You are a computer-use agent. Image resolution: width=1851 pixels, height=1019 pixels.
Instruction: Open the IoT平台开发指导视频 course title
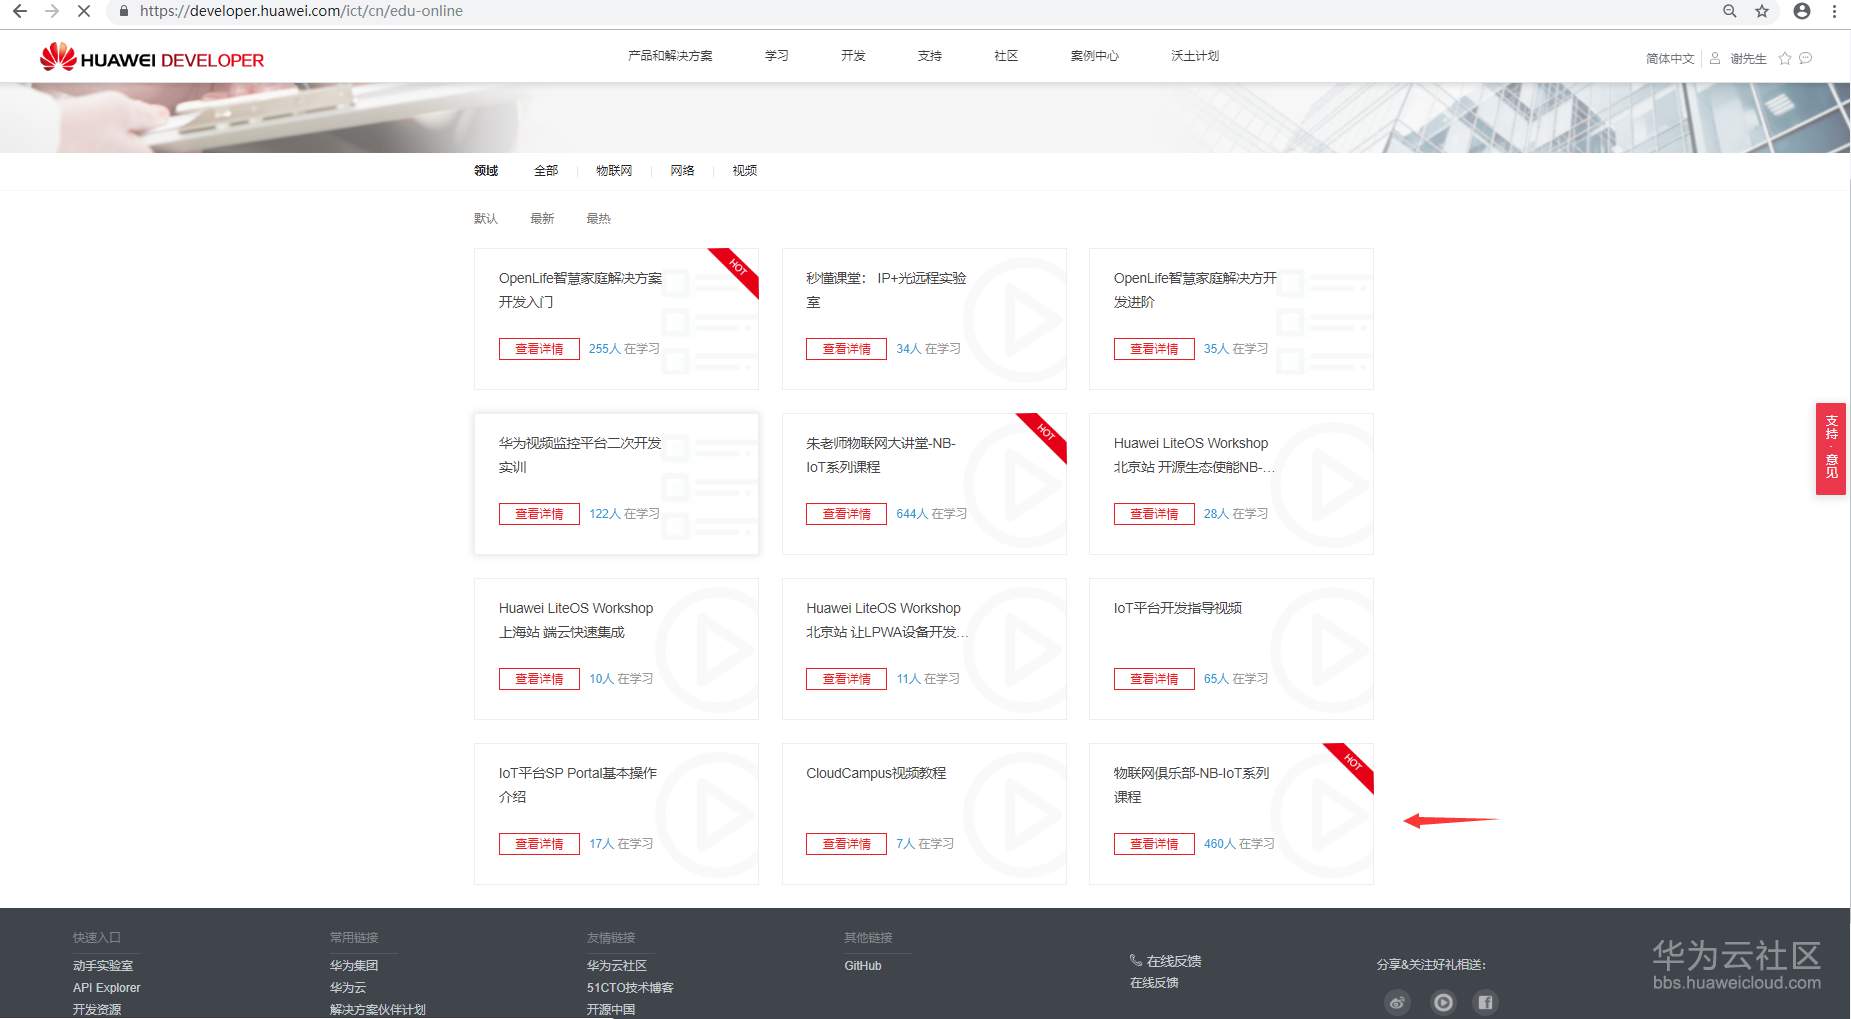(1178, 608)
